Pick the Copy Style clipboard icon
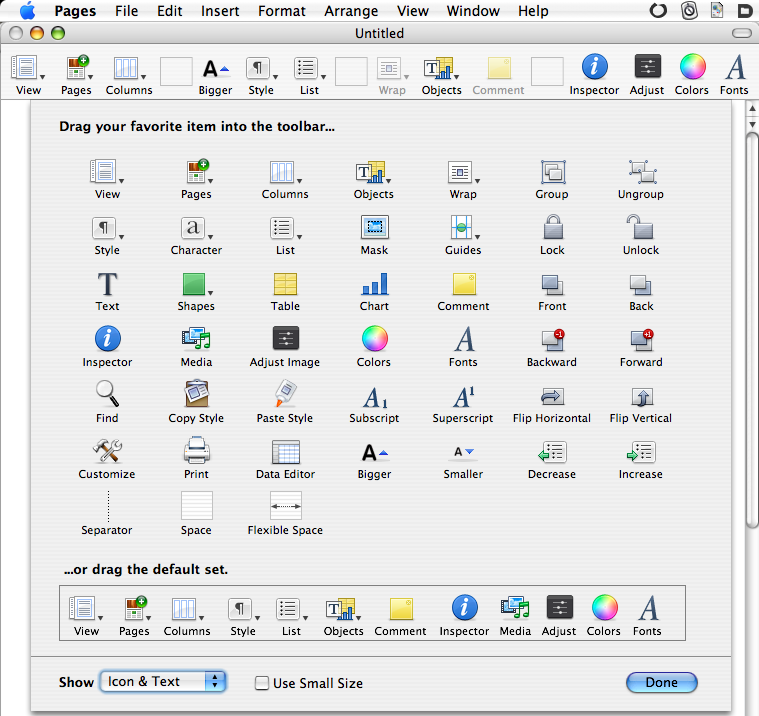759x716 pixels. [x=197, y=394]
